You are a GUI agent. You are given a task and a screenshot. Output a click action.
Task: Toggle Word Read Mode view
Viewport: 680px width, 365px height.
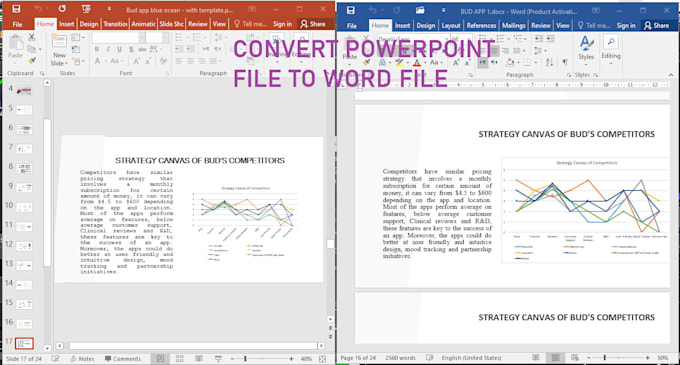(x=536, y=358)
